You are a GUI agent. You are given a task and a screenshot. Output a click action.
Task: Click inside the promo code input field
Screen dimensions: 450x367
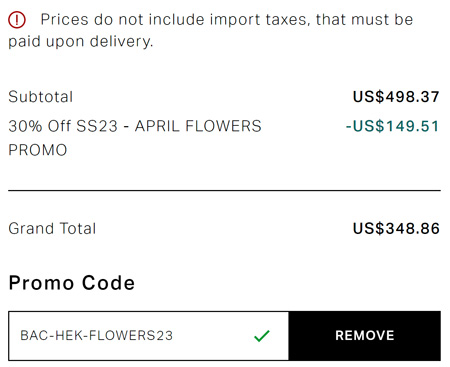coord(148,336)
